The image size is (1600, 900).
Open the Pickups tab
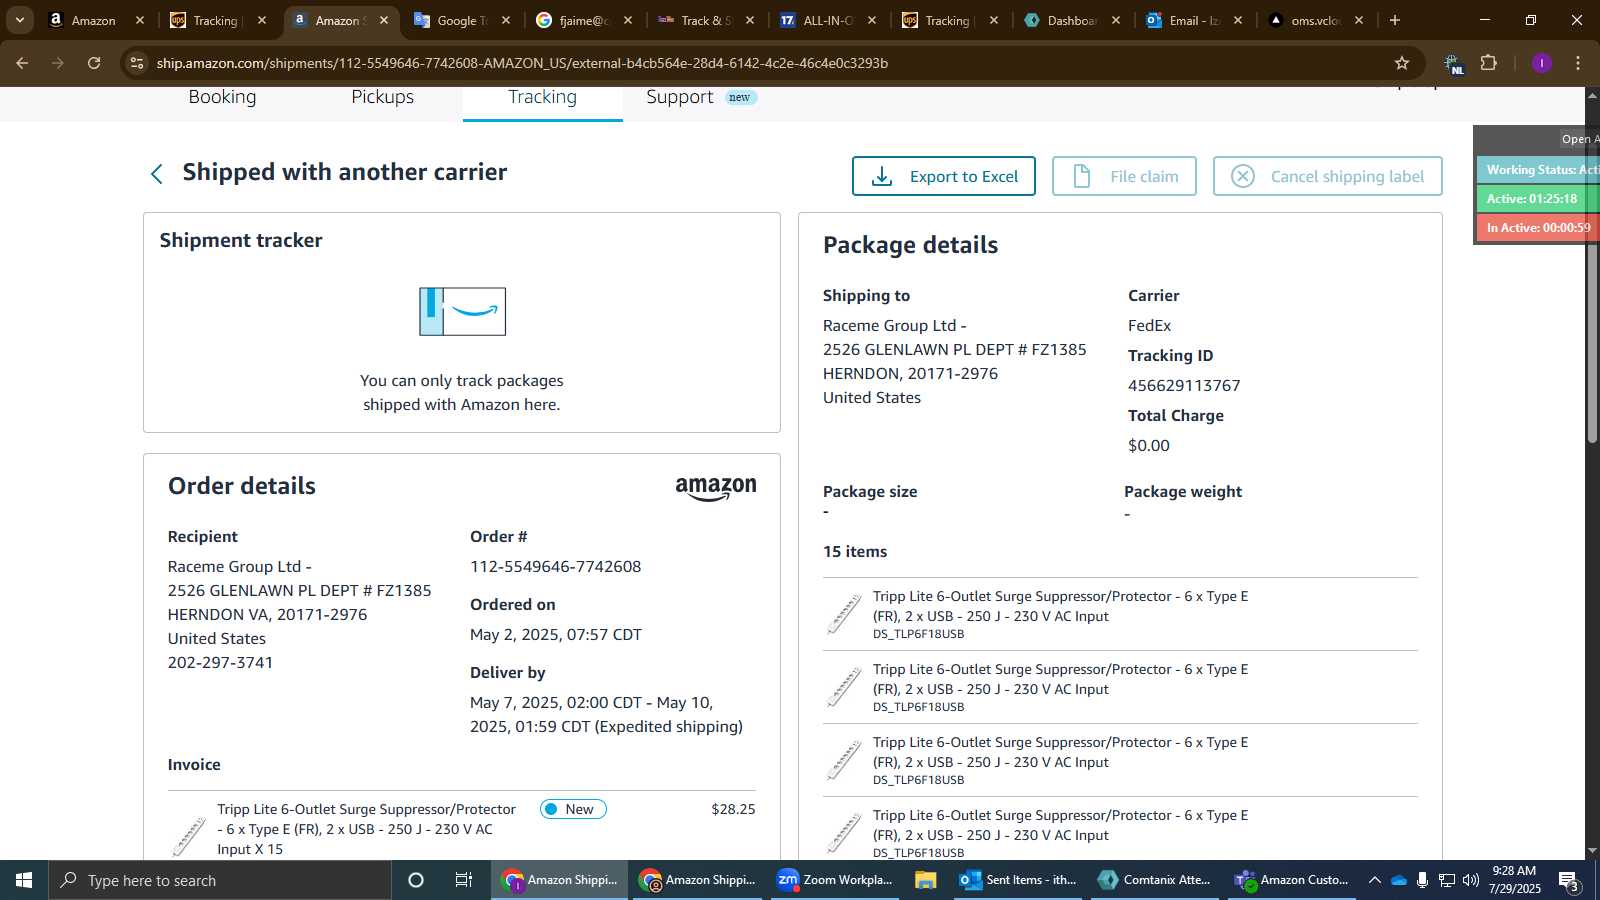(x=382, y=97)
